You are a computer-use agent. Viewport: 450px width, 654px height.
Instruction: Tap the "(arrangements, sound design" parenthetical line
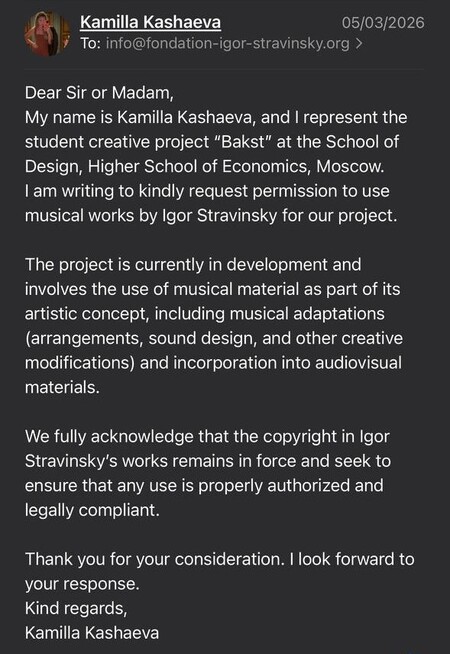(x=214, y=338)
